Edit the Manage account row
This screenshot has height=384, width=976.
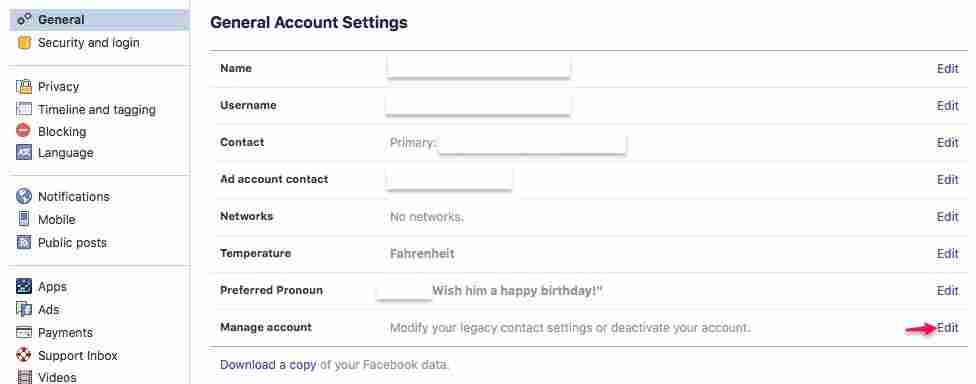947,327
